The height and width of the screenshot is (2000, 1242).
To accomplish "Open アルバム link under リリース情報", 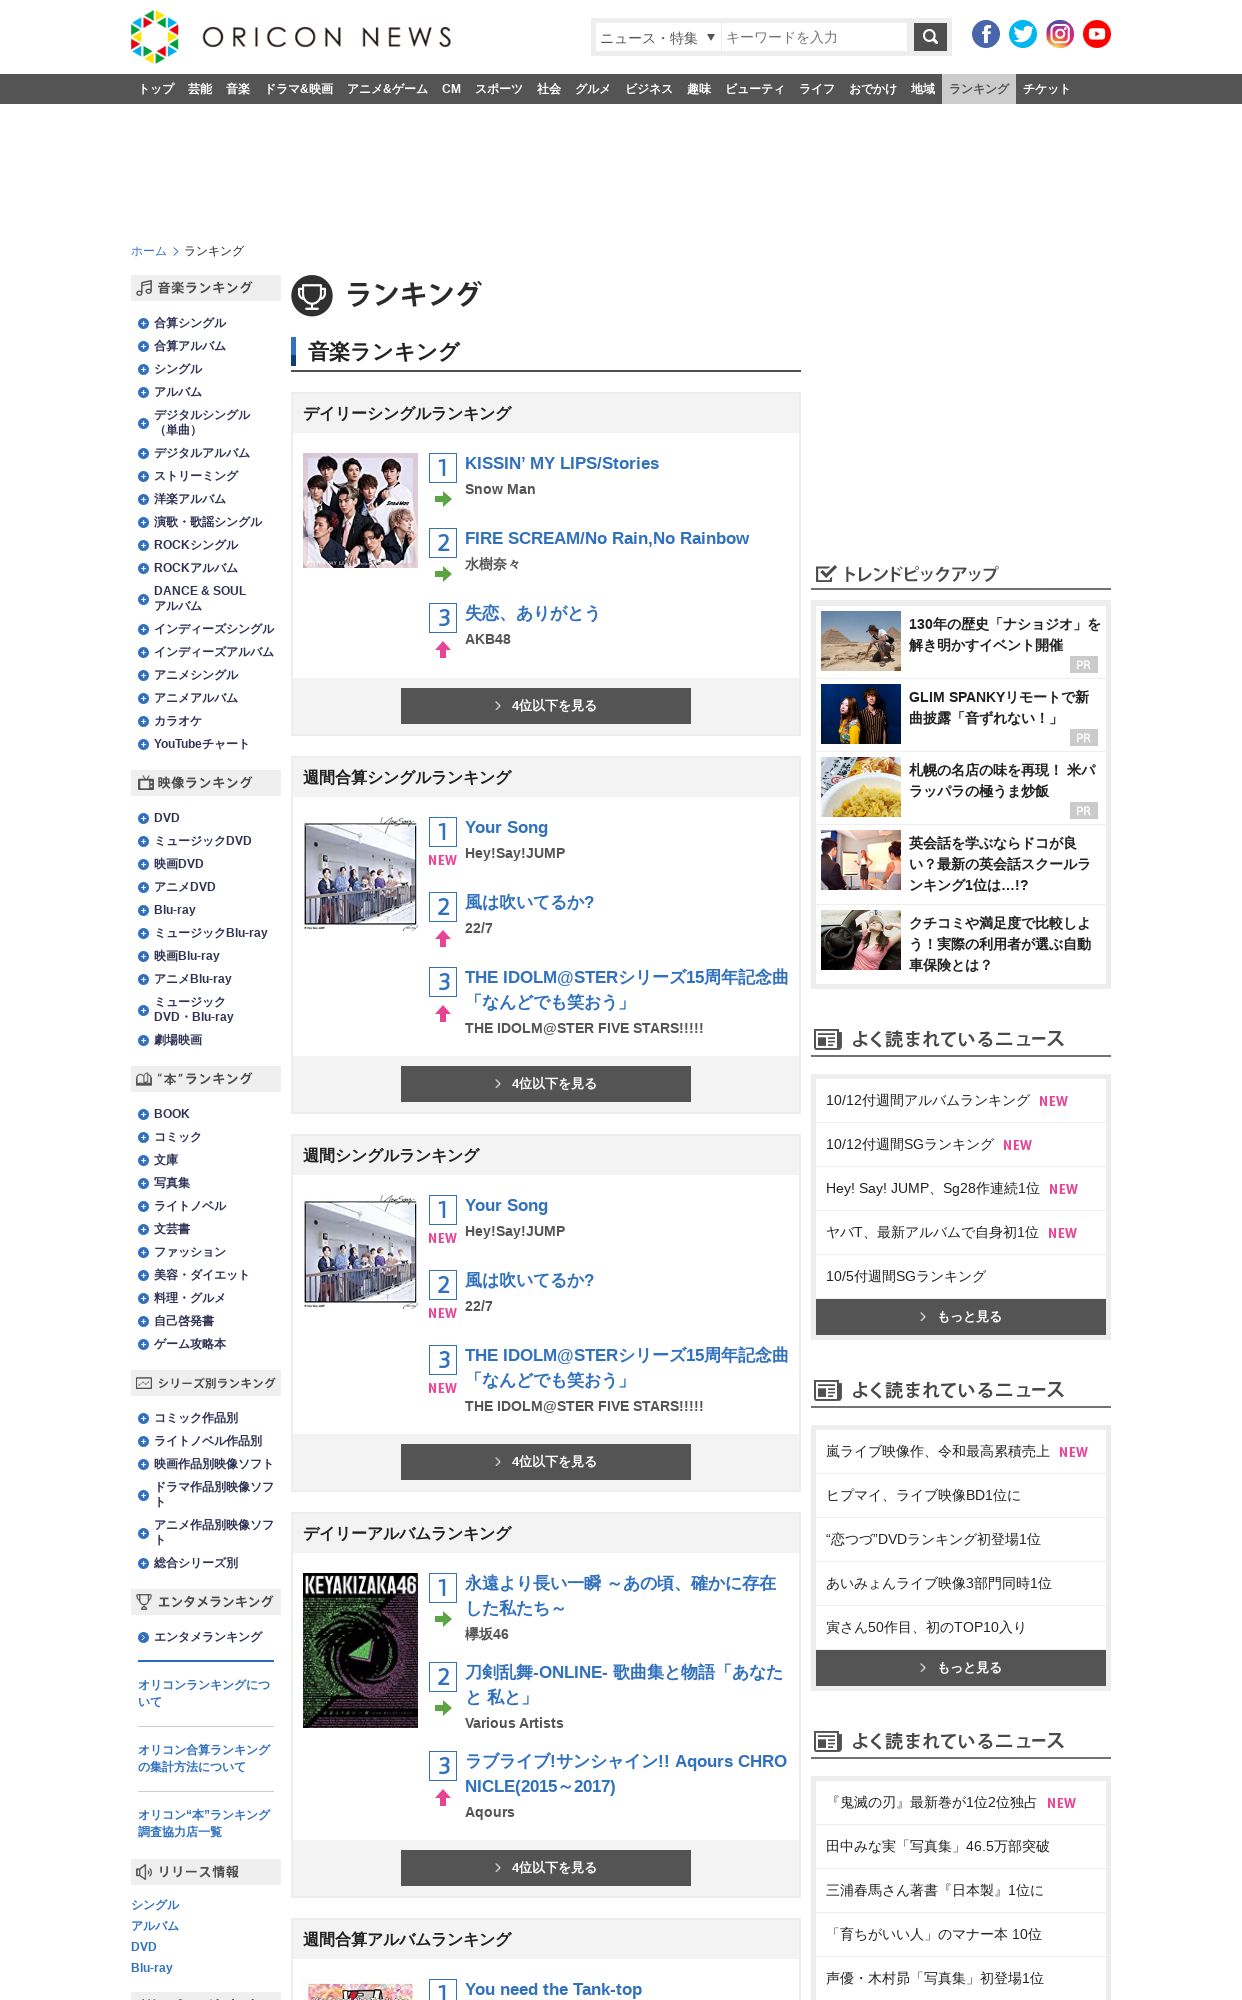I will 155,1926.
